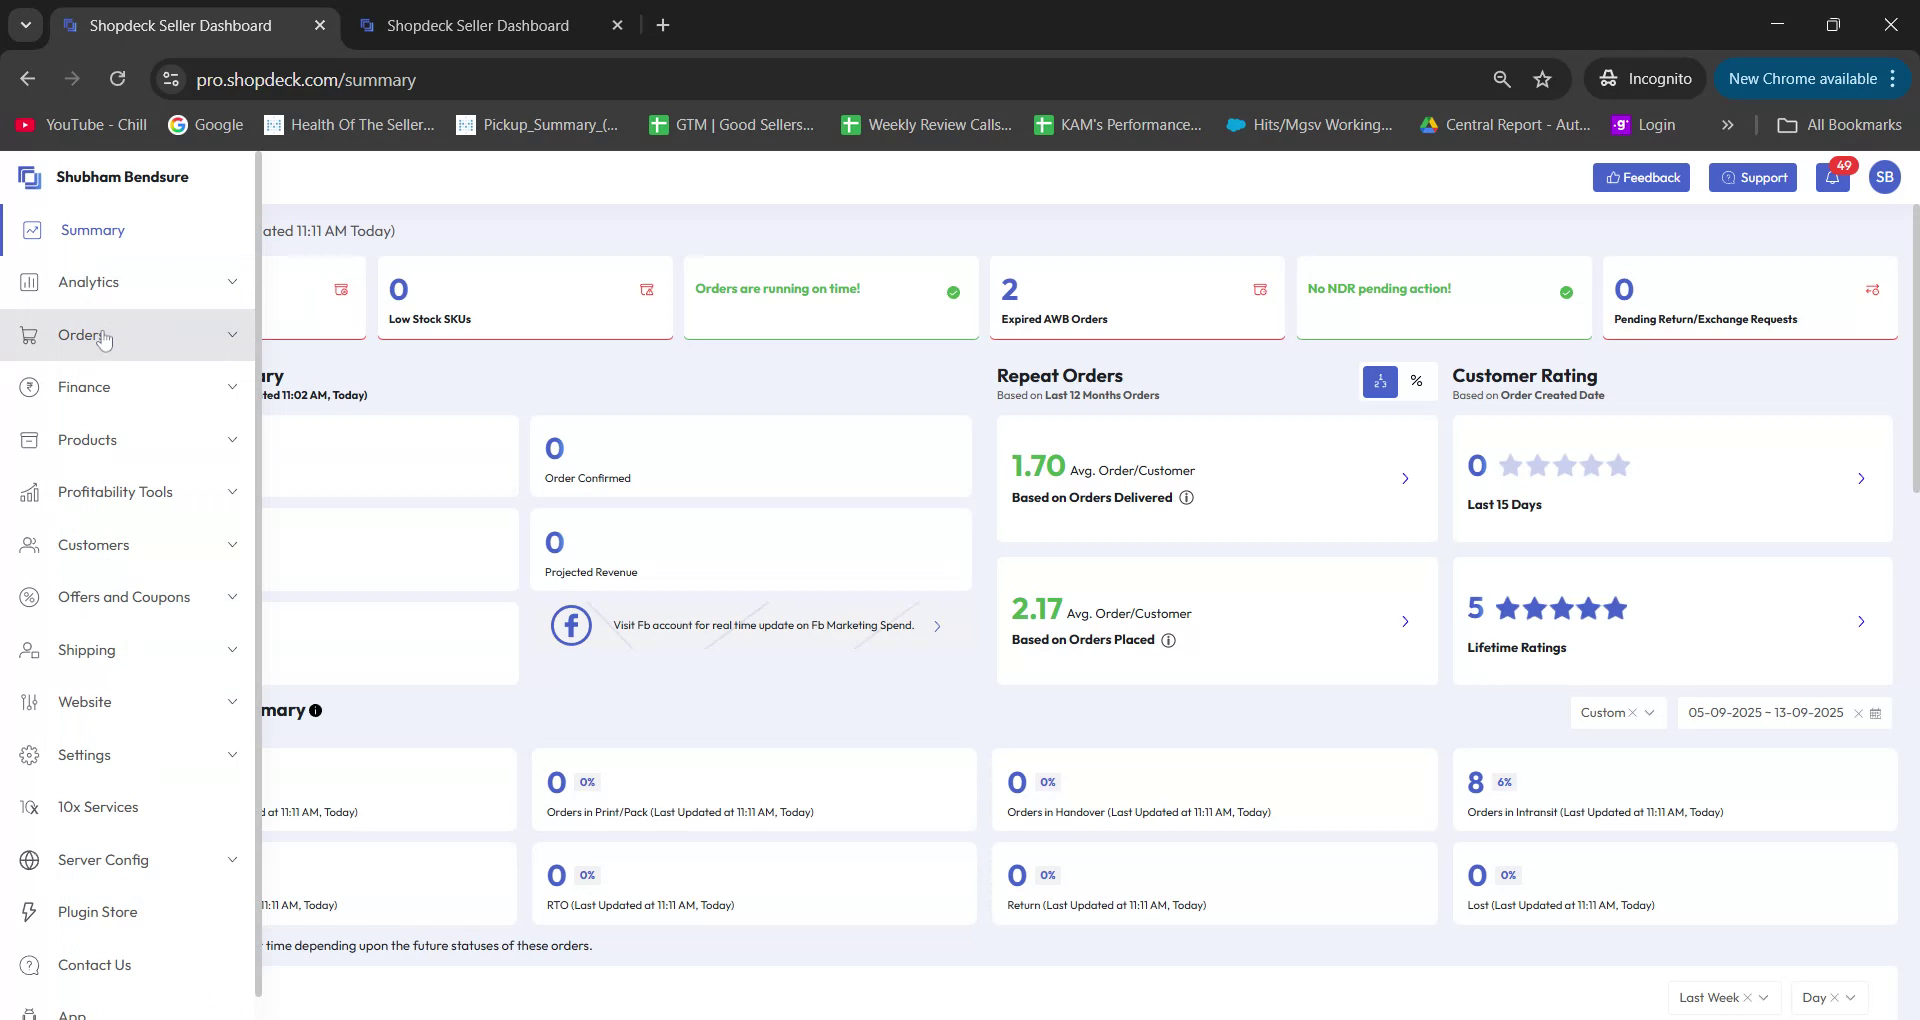Open the Day interval dropdown
The width and height of the screenshot is (1920, 1020).
pyautogui.click(x=1826, y=997)
